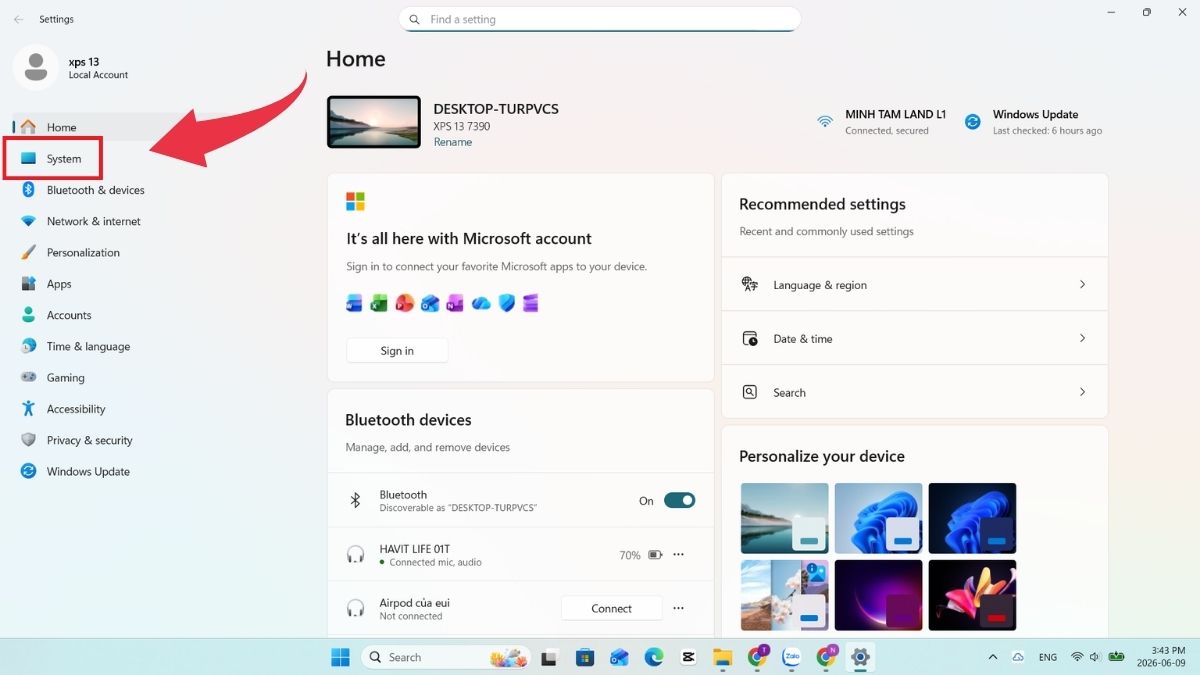1200x675 pixels.
Task: Click the OneDrive cloud icon in account card
Action: [x=481, y=303]
